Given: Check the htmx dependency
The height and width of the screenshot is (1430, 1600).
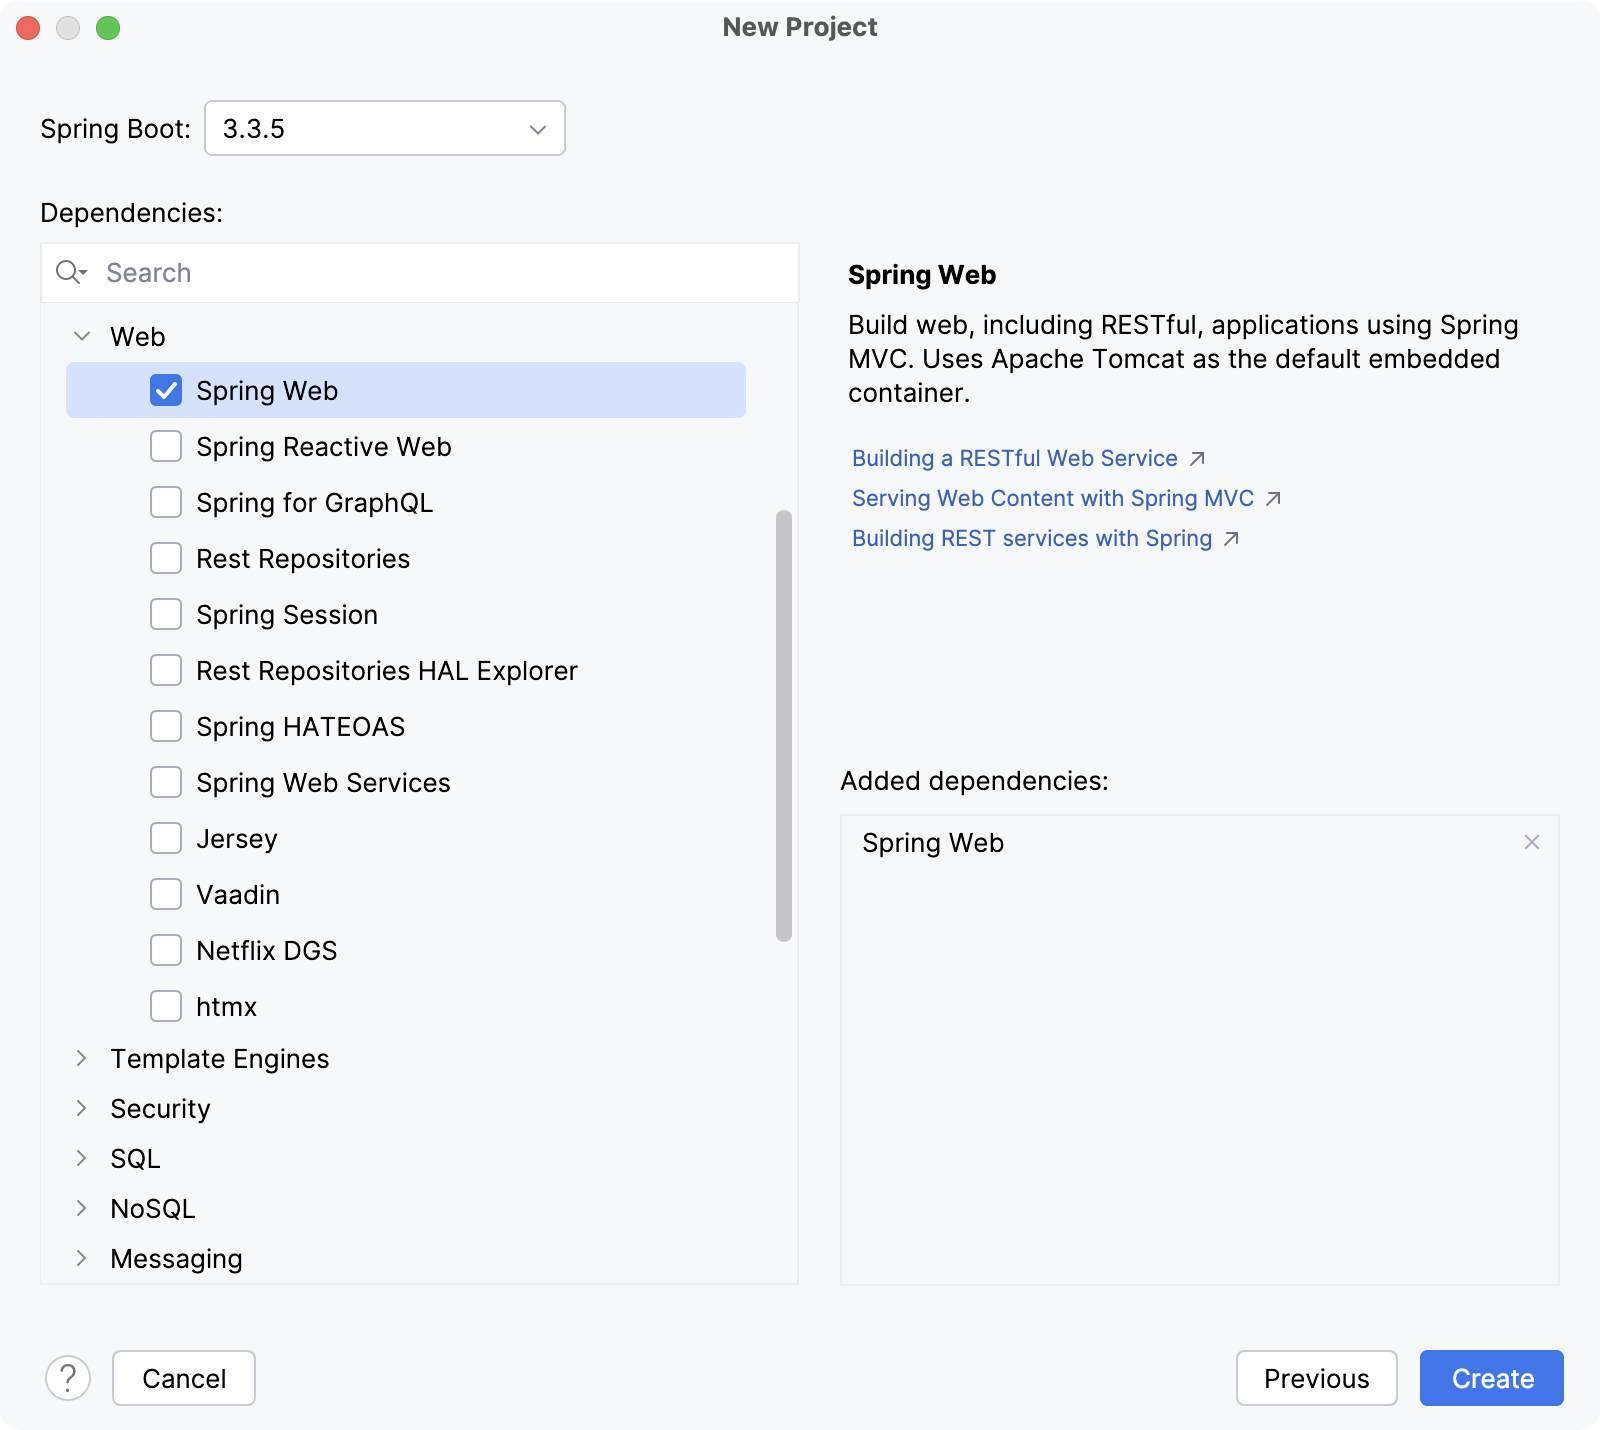Looking at the screenshot, I should click(166, 1006).
